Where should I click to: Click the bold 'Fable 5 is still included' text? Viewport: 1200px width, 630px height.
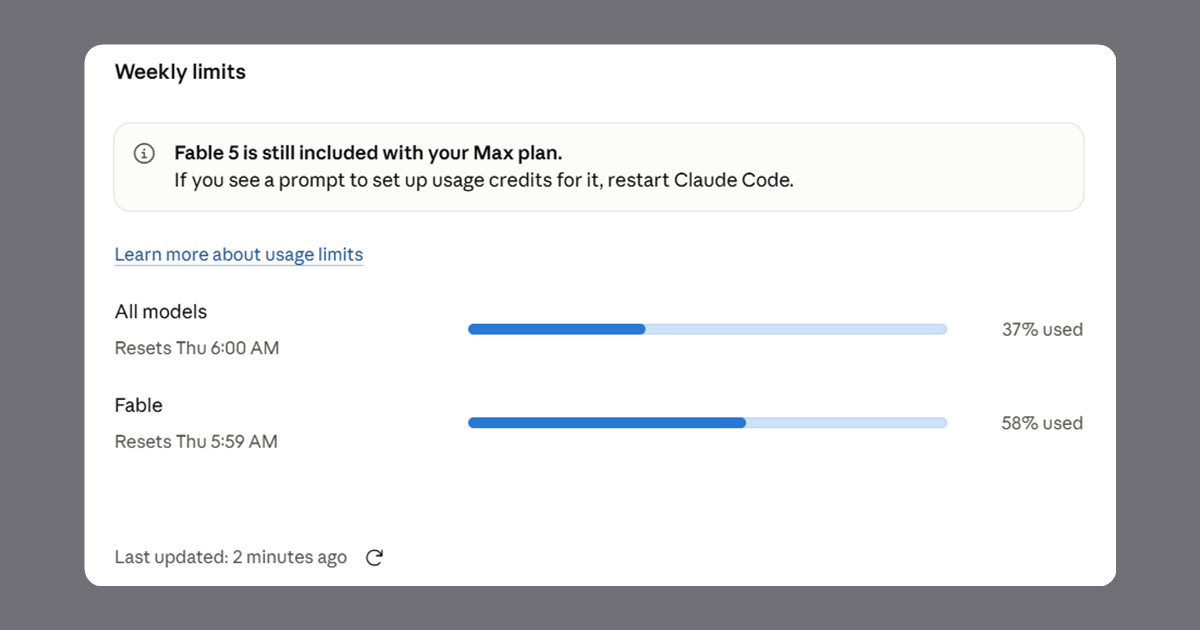pos(369,153)
